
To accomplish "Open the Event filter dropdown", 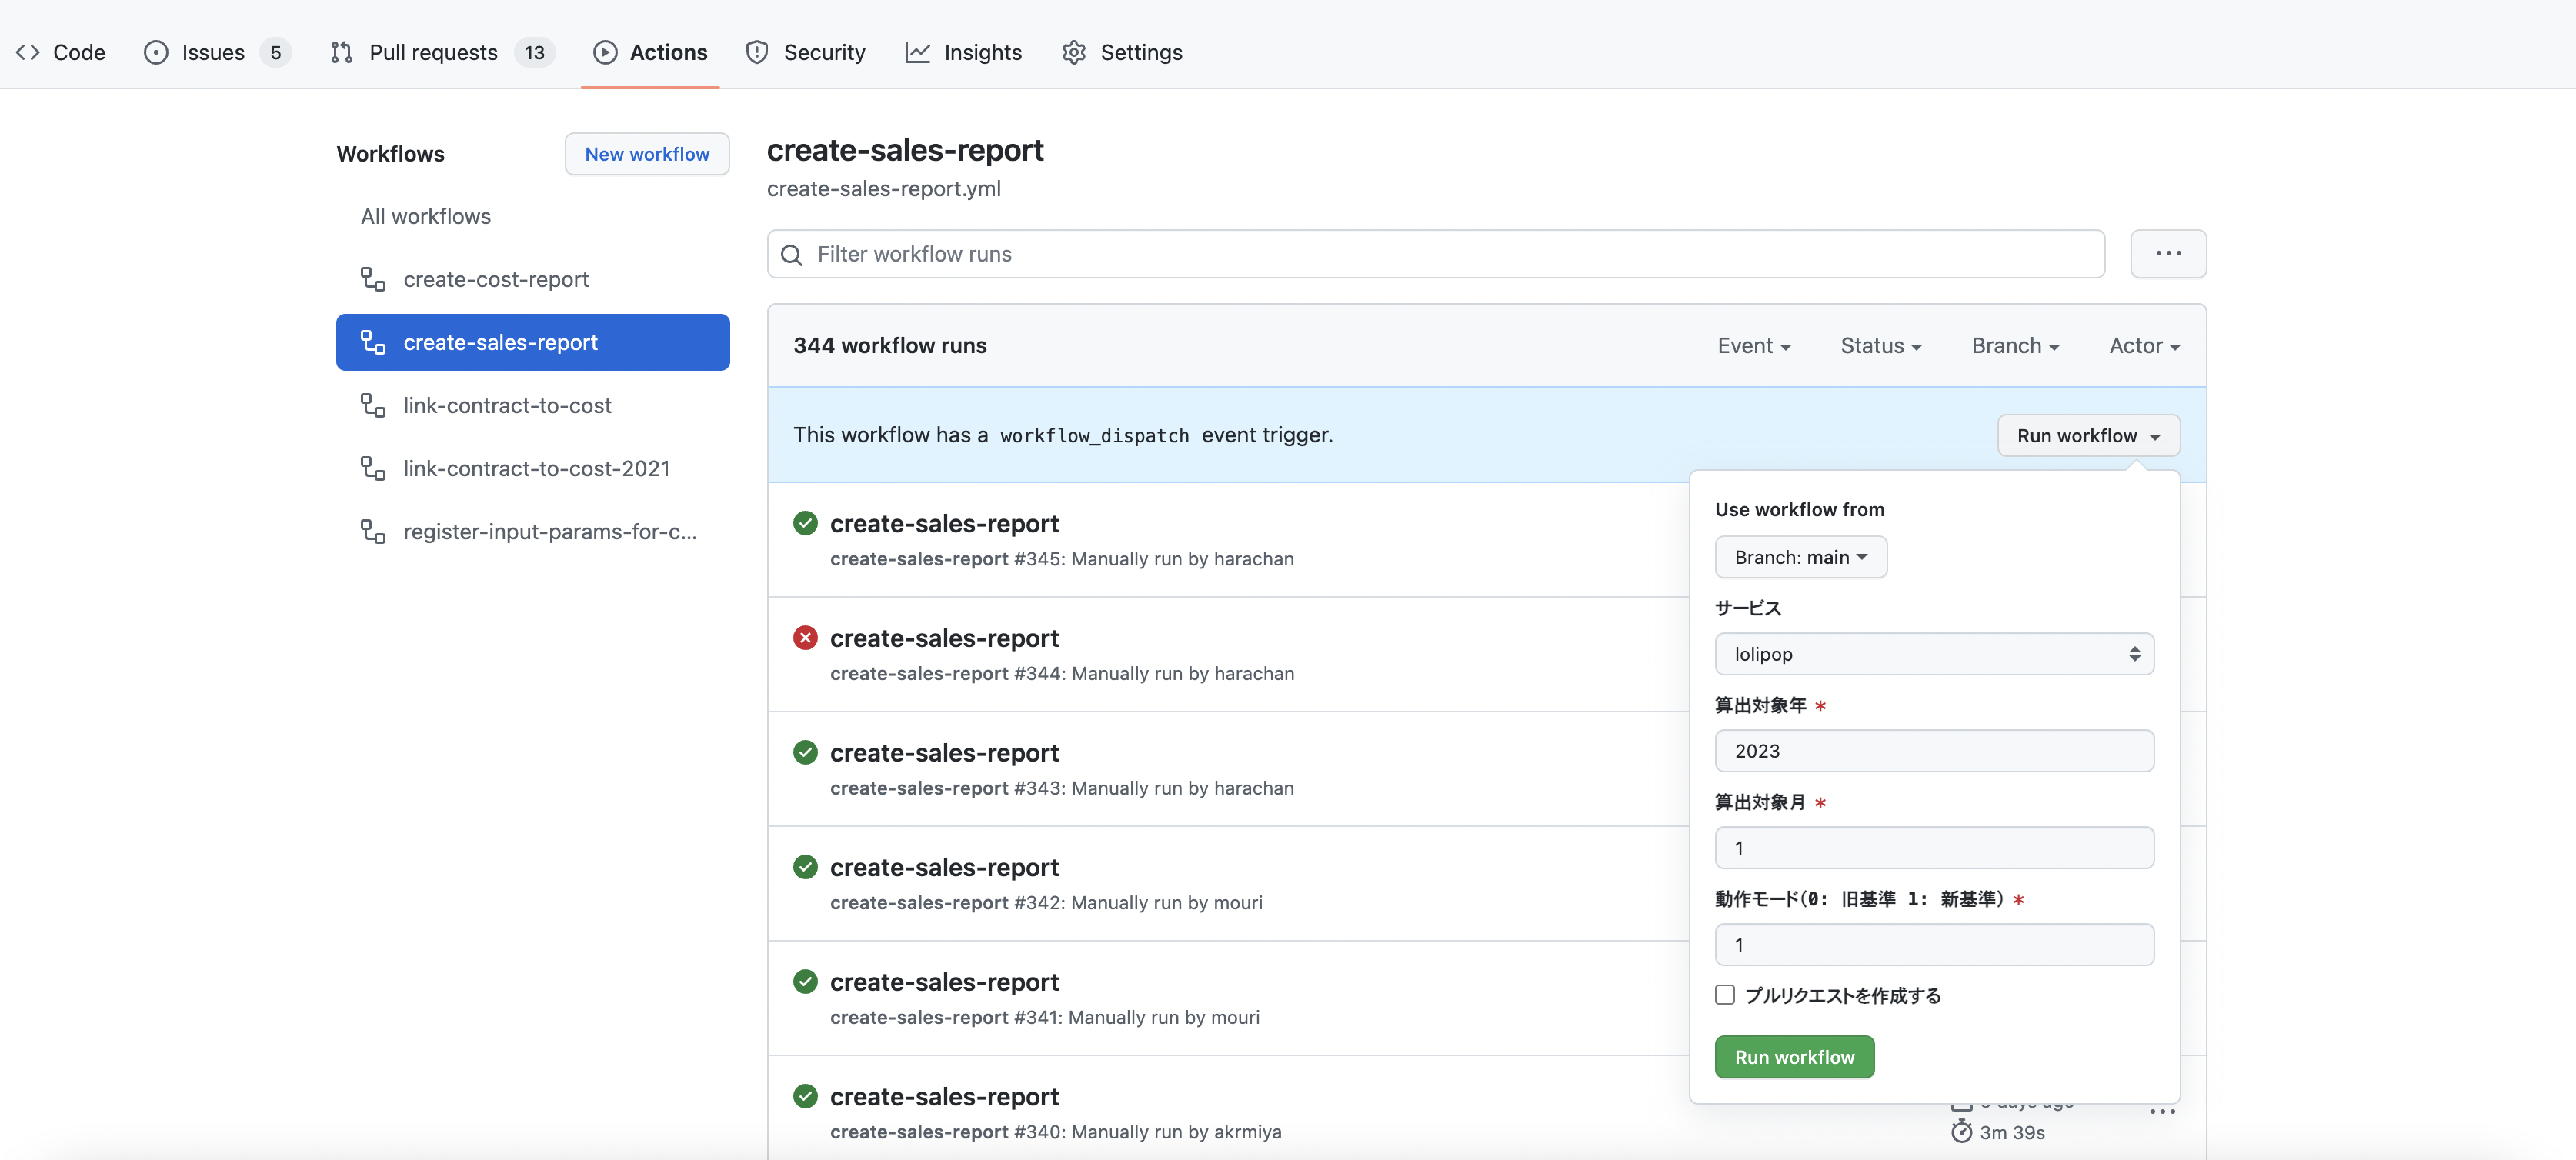I will coord(1754,345).
